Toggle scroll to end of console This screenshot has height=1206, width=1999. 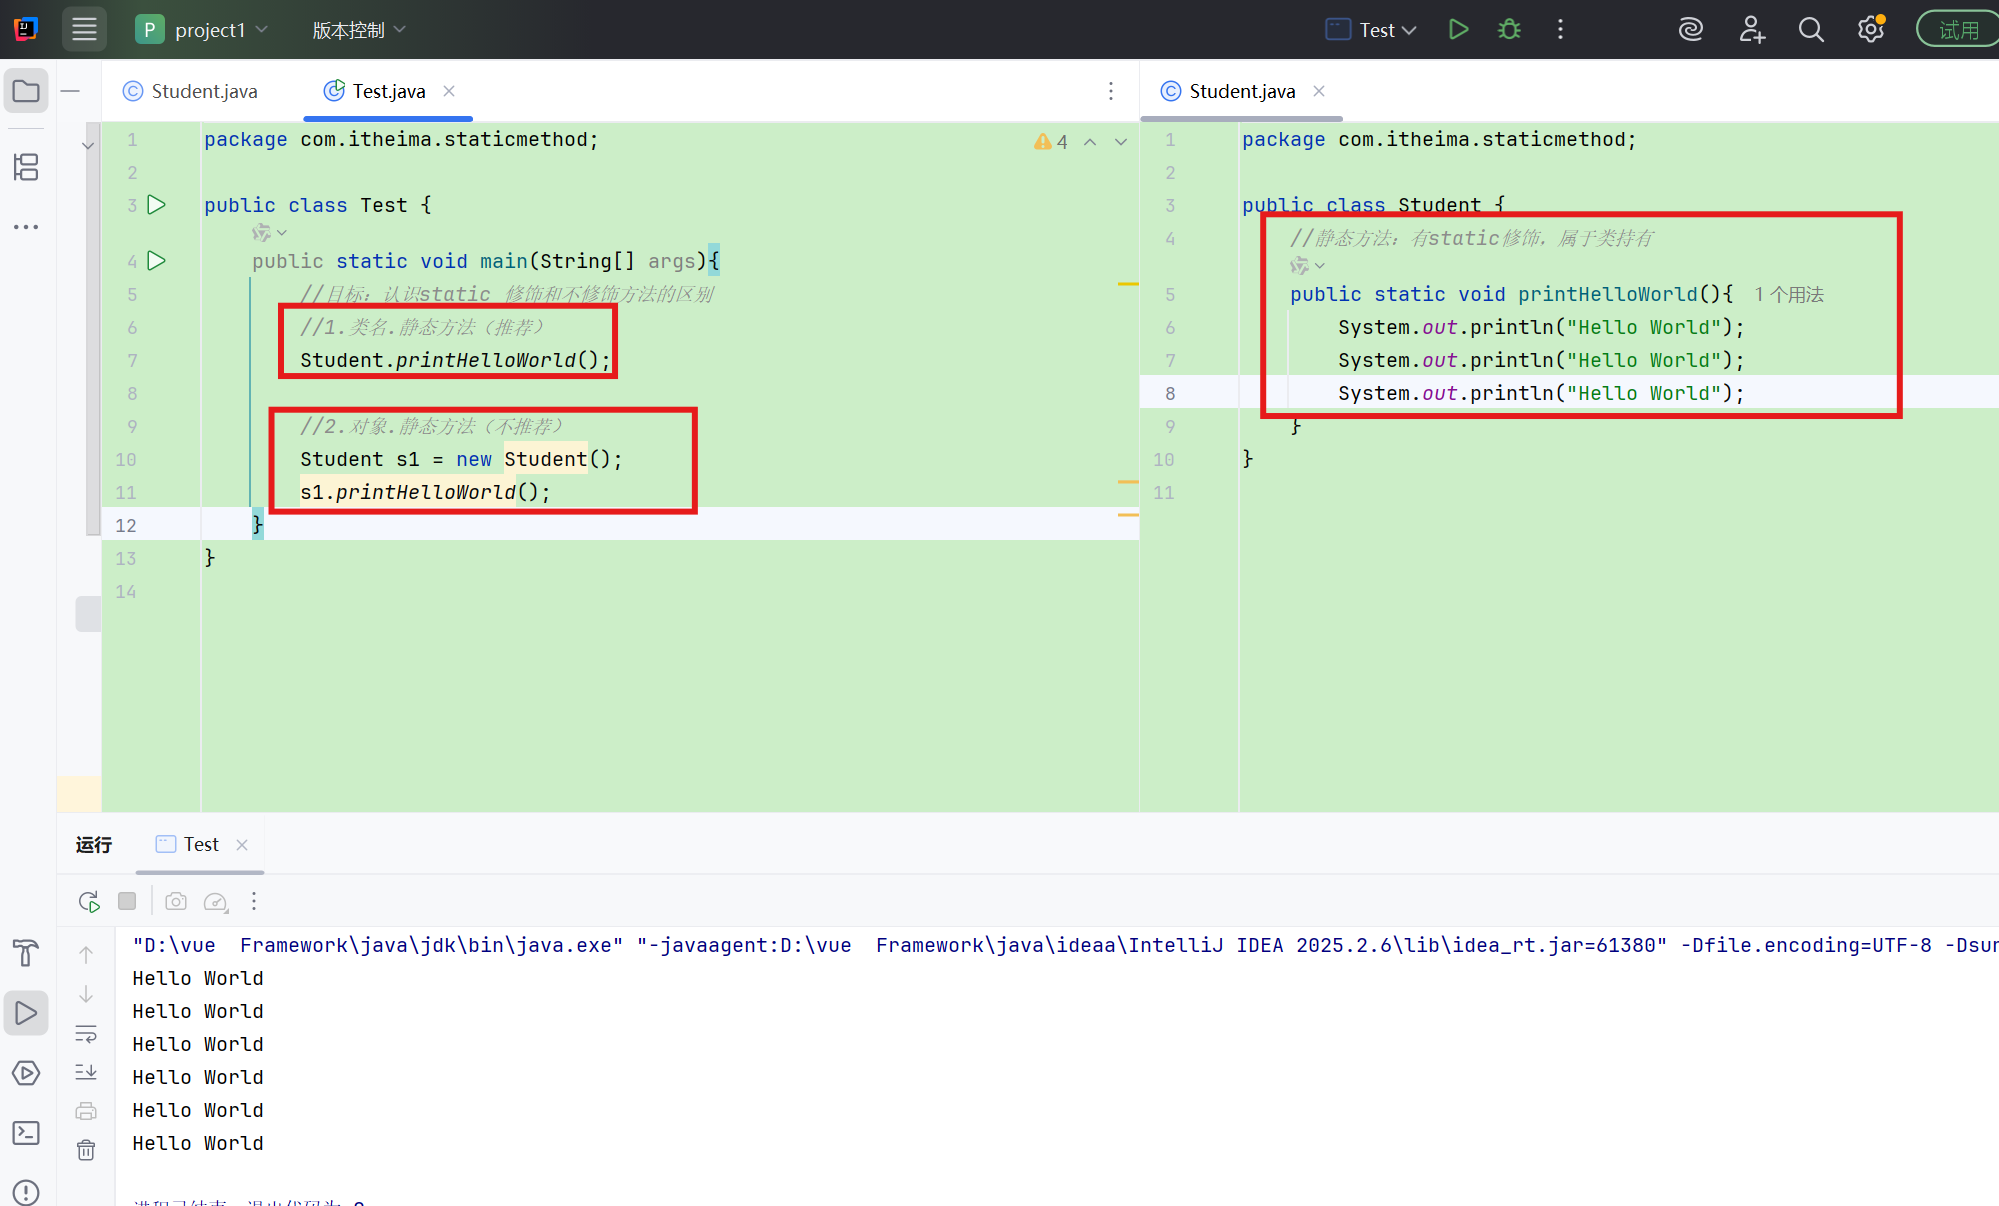coord(87,1072)
